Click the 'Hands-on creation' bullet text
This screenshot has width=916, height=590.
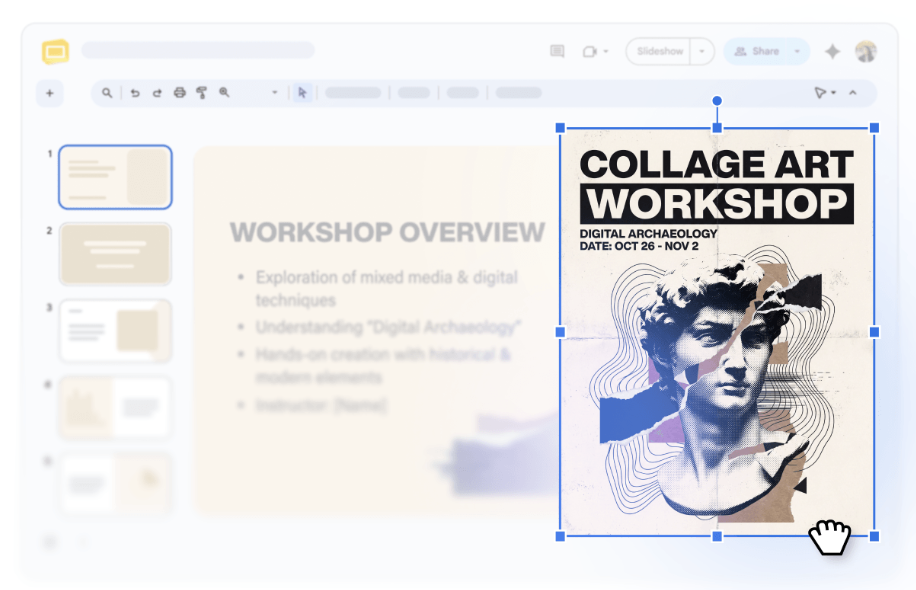[383, 366]
